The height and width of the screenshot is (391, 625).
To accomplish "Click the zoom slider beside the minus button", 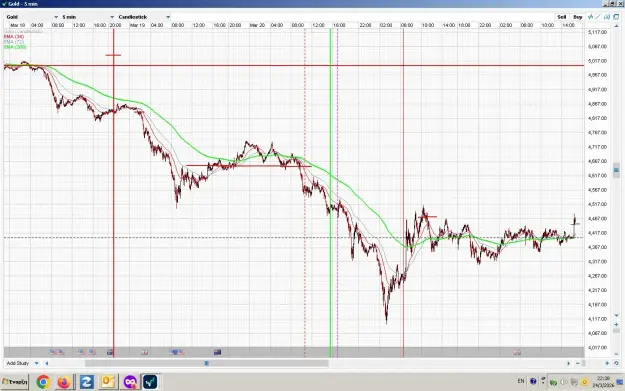I will tap(584, 363).
